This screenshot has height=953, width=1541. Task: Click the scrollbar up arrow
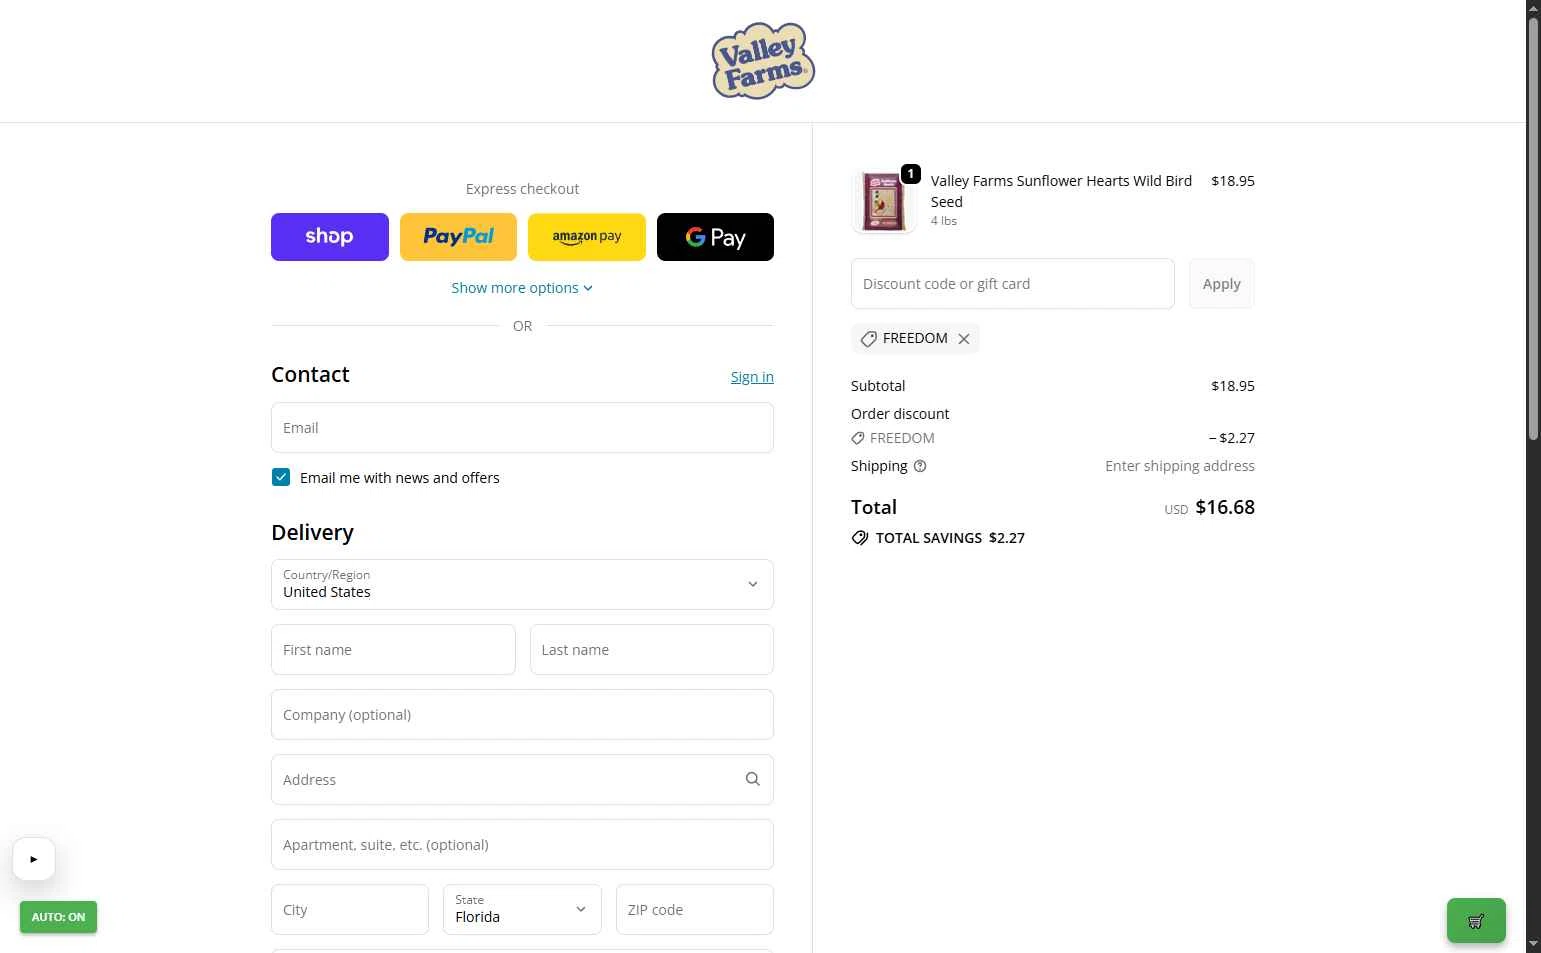pyautogui.click(x=1533, y=8)
